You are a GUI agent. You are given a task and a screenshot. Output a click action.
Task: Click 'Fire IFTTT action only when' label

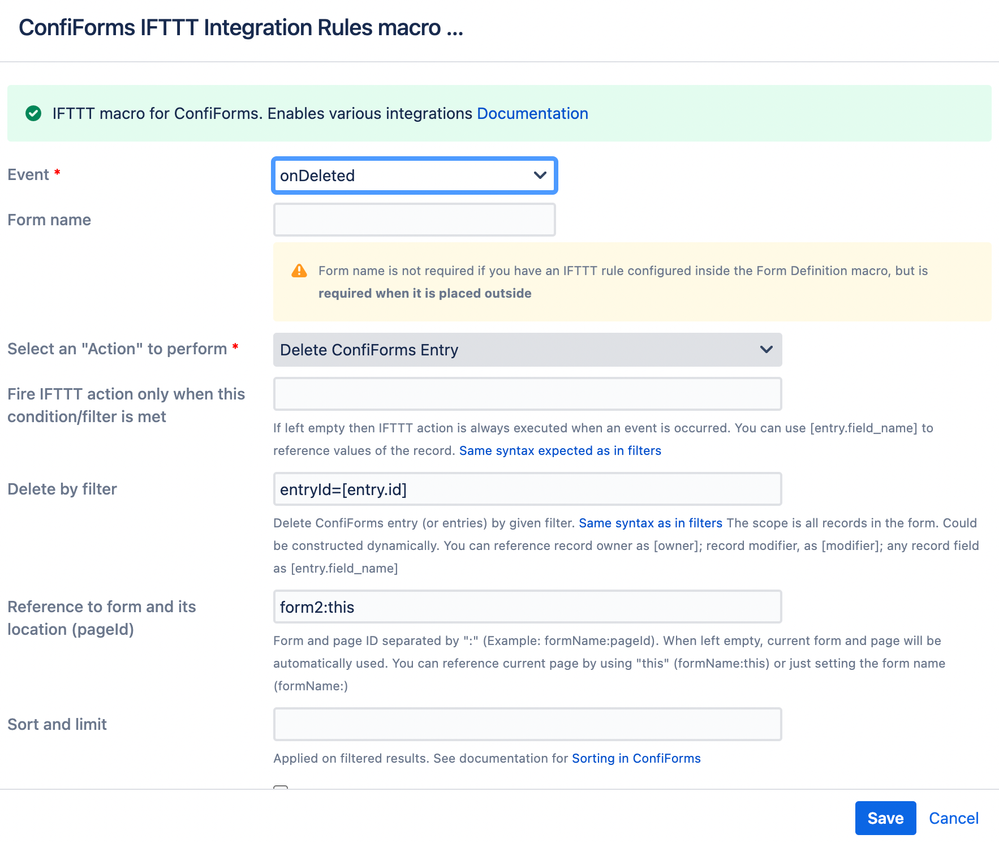(x=126, y=405)
